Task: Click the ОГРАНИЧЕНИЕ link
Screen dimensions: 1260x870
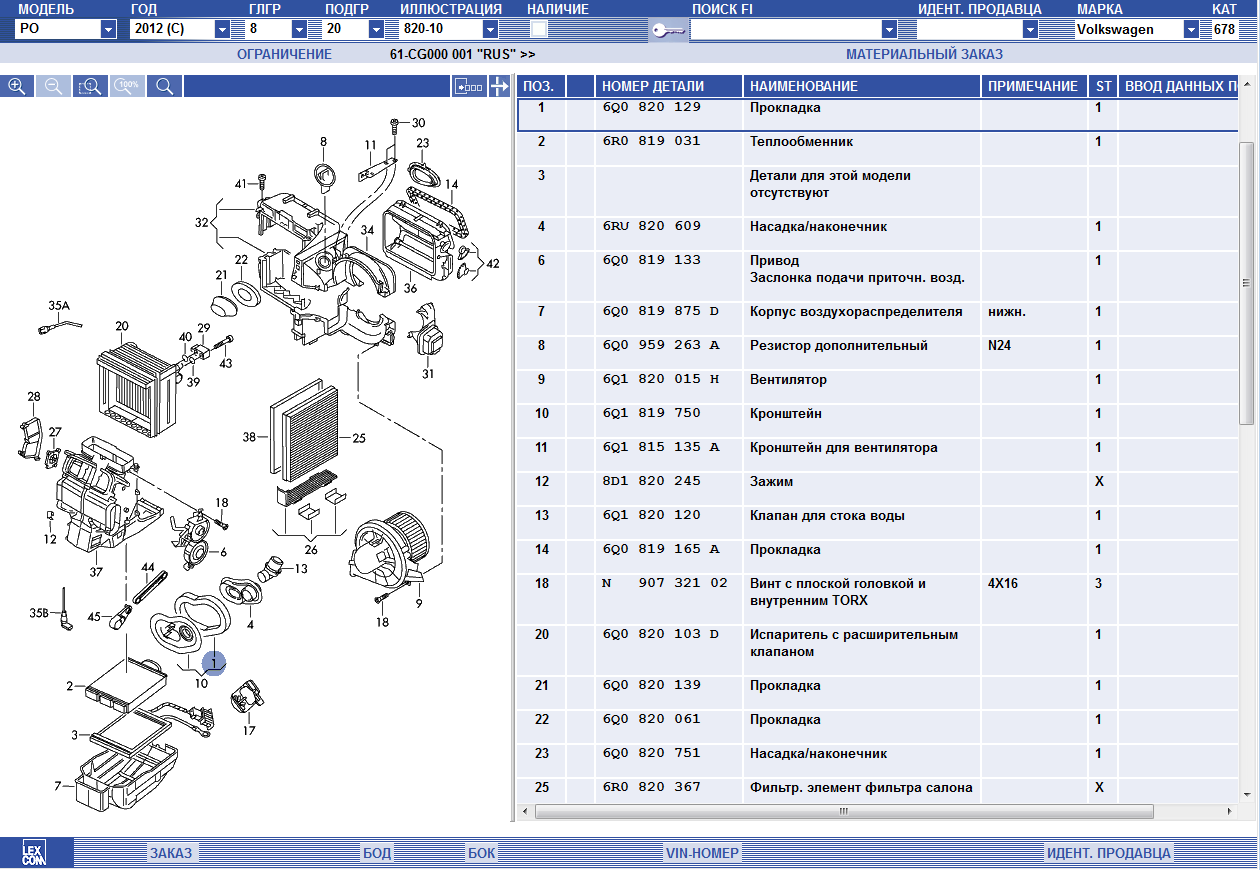Action: pos(284,54)
